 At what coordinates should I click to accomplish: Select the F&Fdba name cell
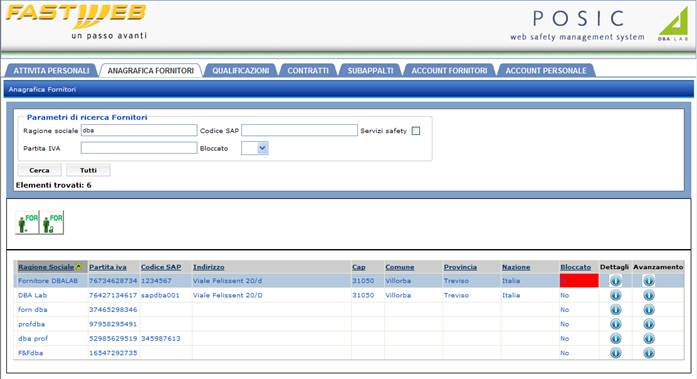tap(31, 353)
